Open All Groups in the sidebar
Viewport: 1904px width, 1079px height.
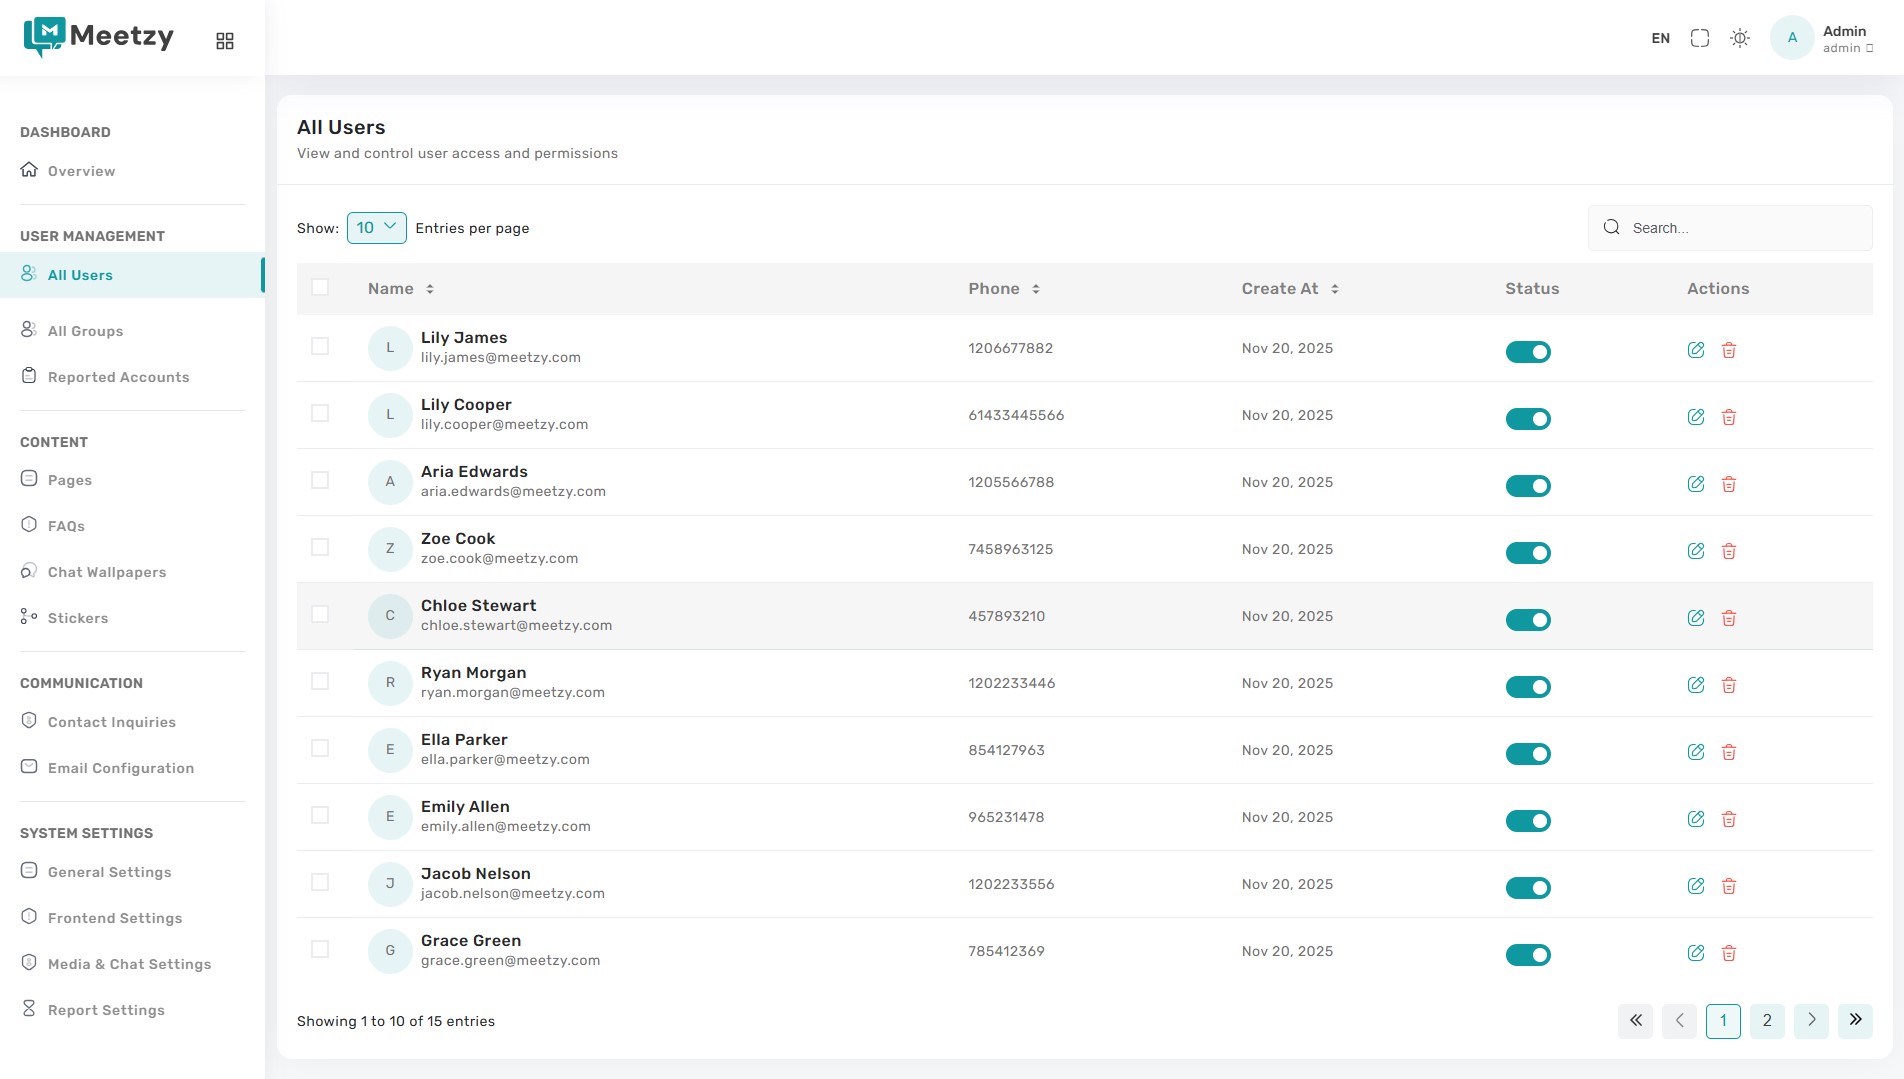point(85,331)
